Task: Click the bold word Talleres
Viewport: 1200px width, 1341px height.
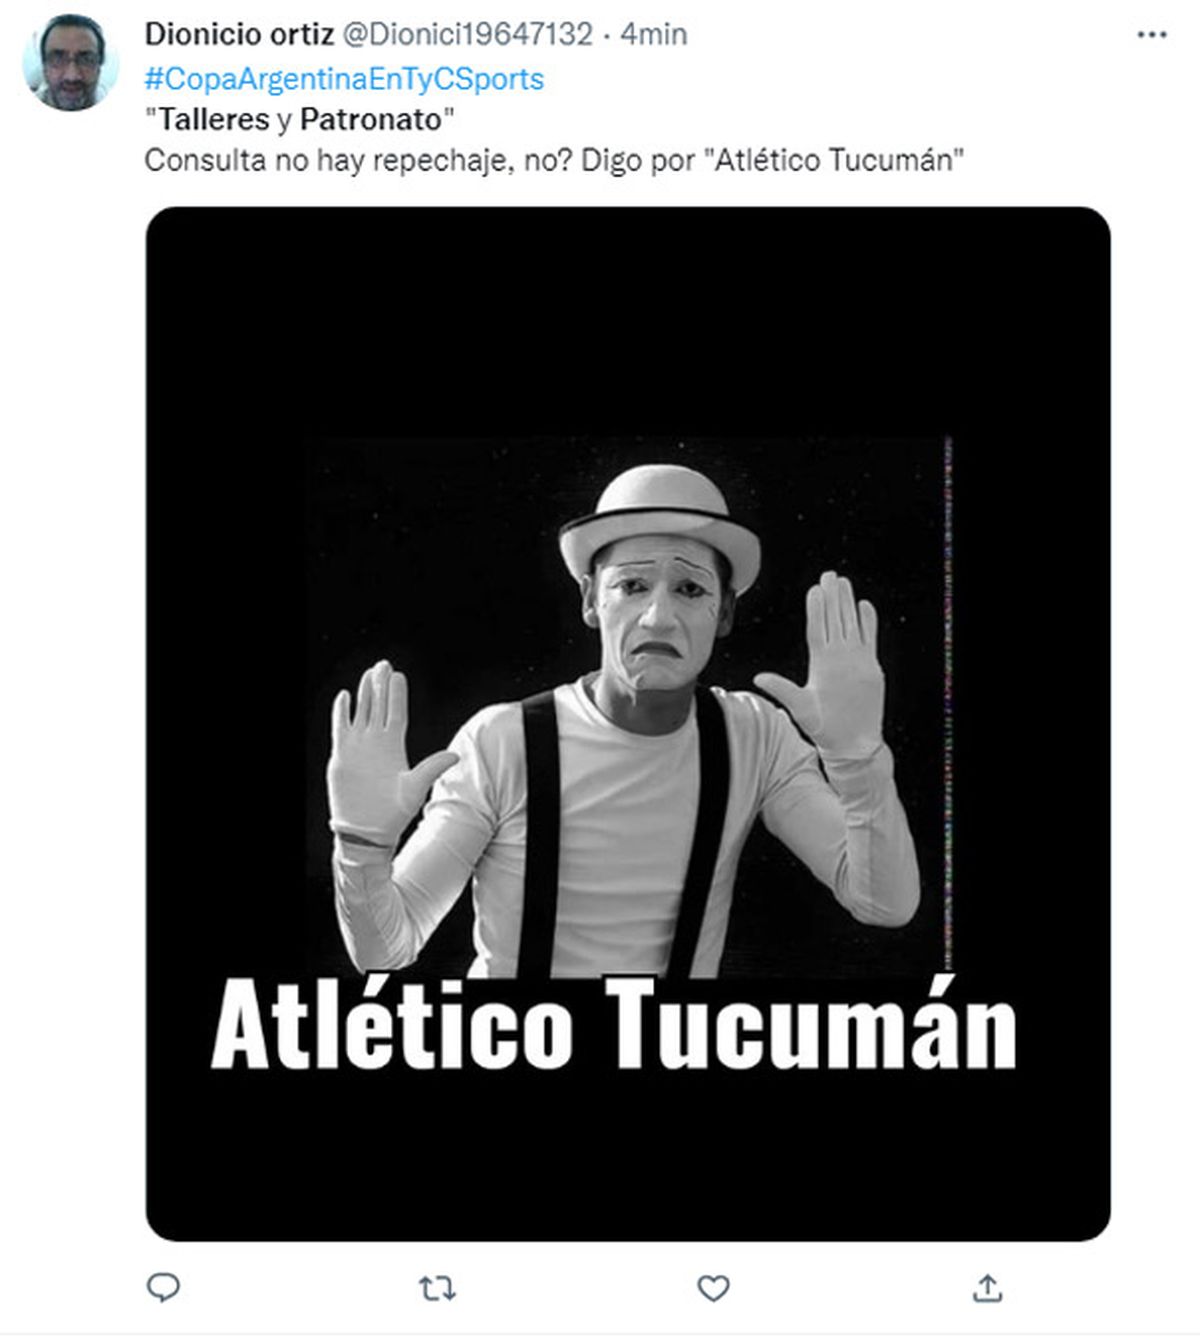Action: [215, 120]
